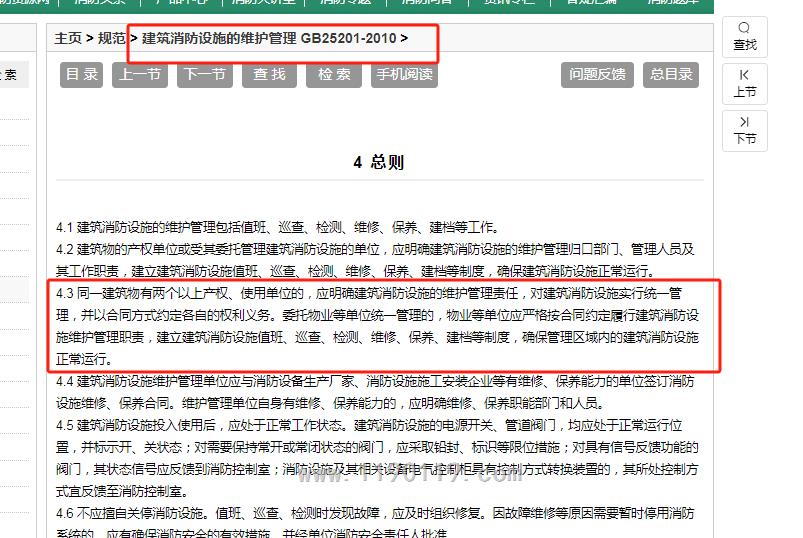Go to 主页 in the breadcrumb
Screen dimensions: 803x538
tap(68, 39)
